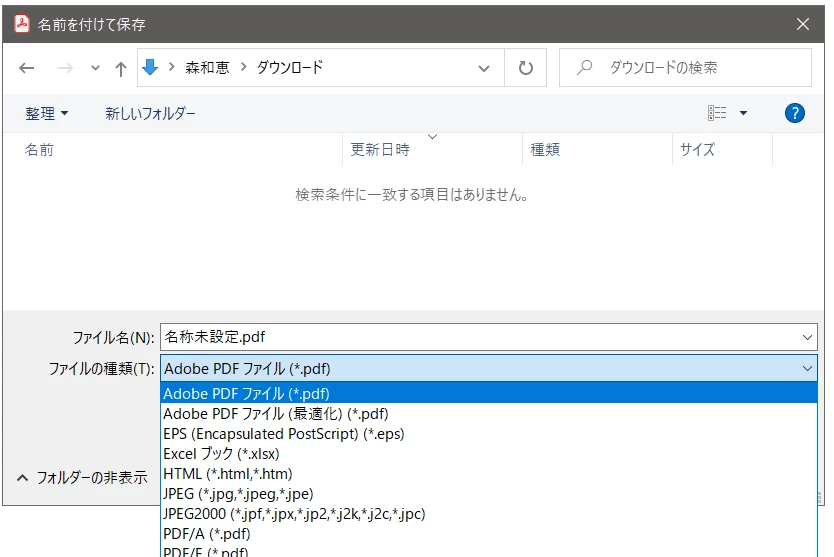The image size is (834, 557).
Task: Collapse the ファイルの種類 combo box
Action: point(488,369)
